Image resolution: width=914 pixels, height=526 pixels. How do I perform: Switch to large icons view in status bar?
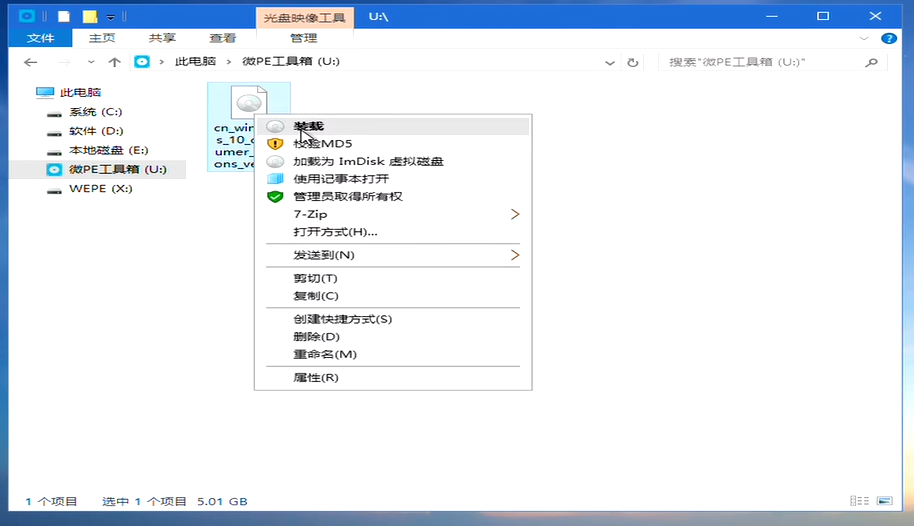885,501
